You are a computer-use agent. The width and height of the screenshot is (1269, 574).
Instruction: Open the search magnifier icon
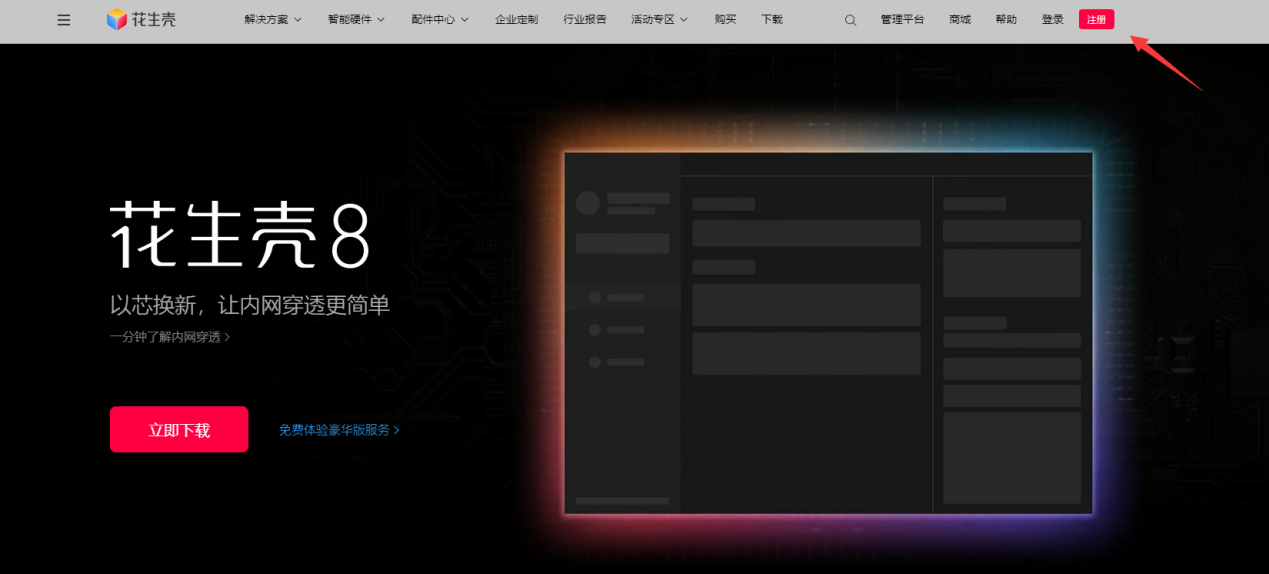(850, 20)
